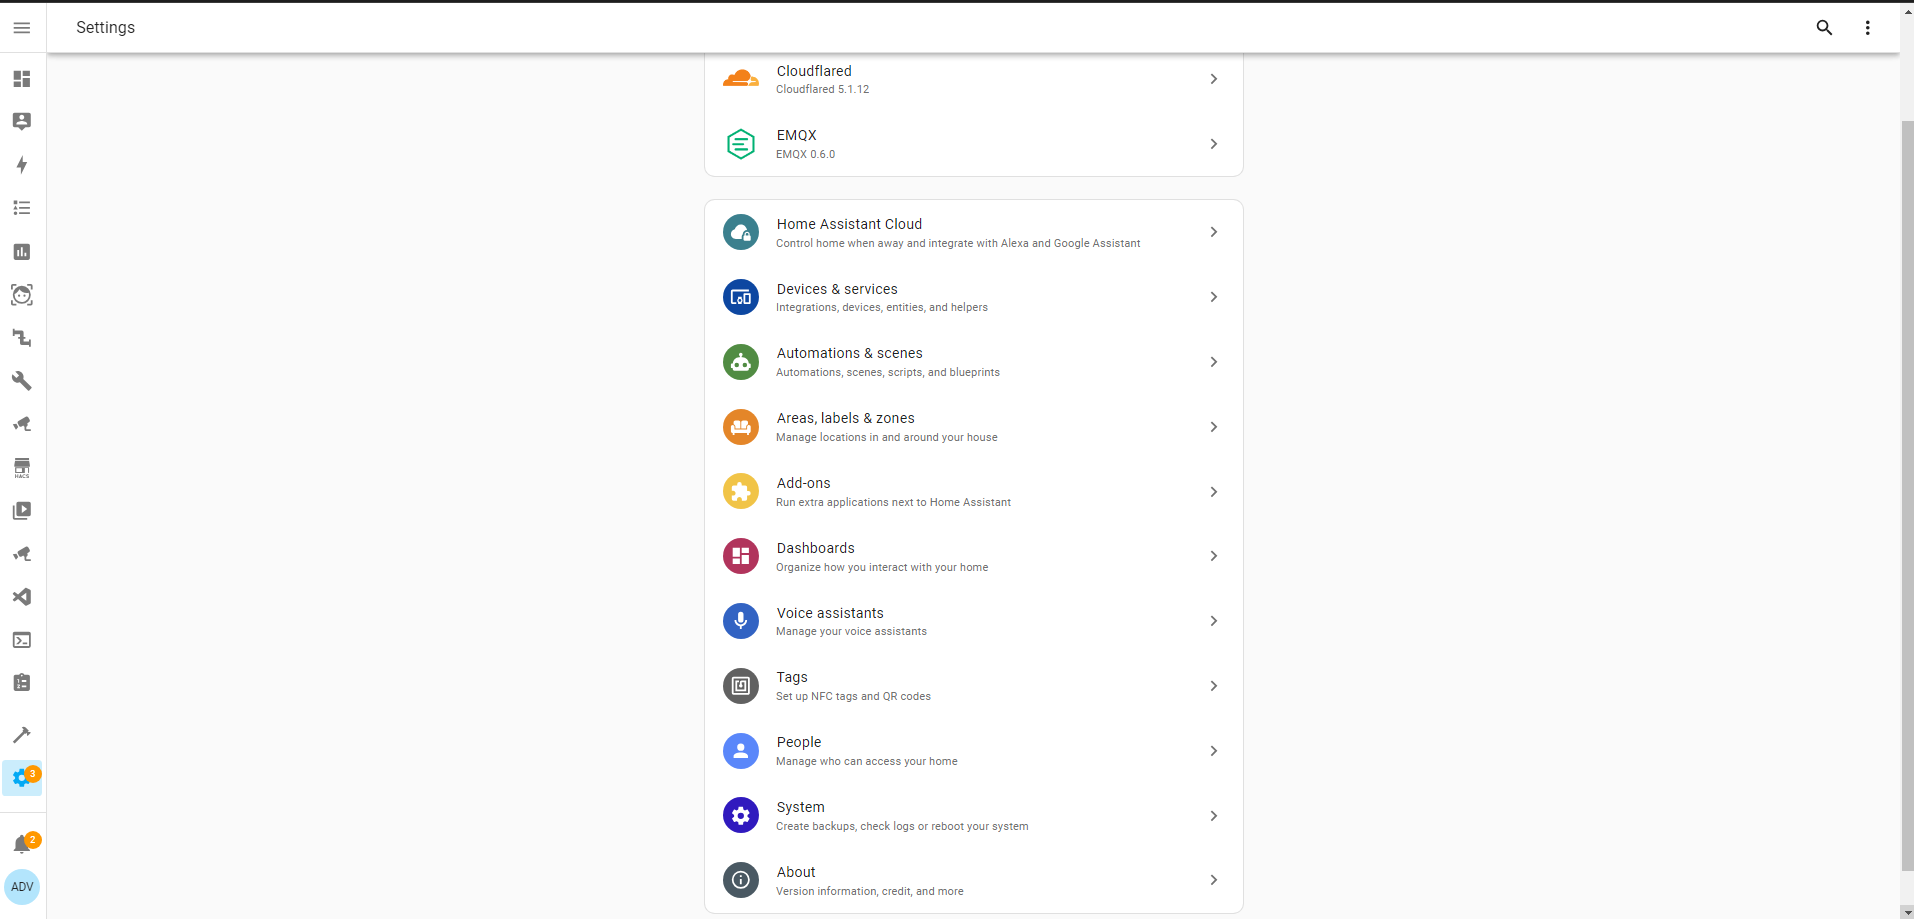Image resolution: width=1914 pixels, height=919 pixels.
Task: Open the three-dot overflow menu
Action: [1867, 28]
